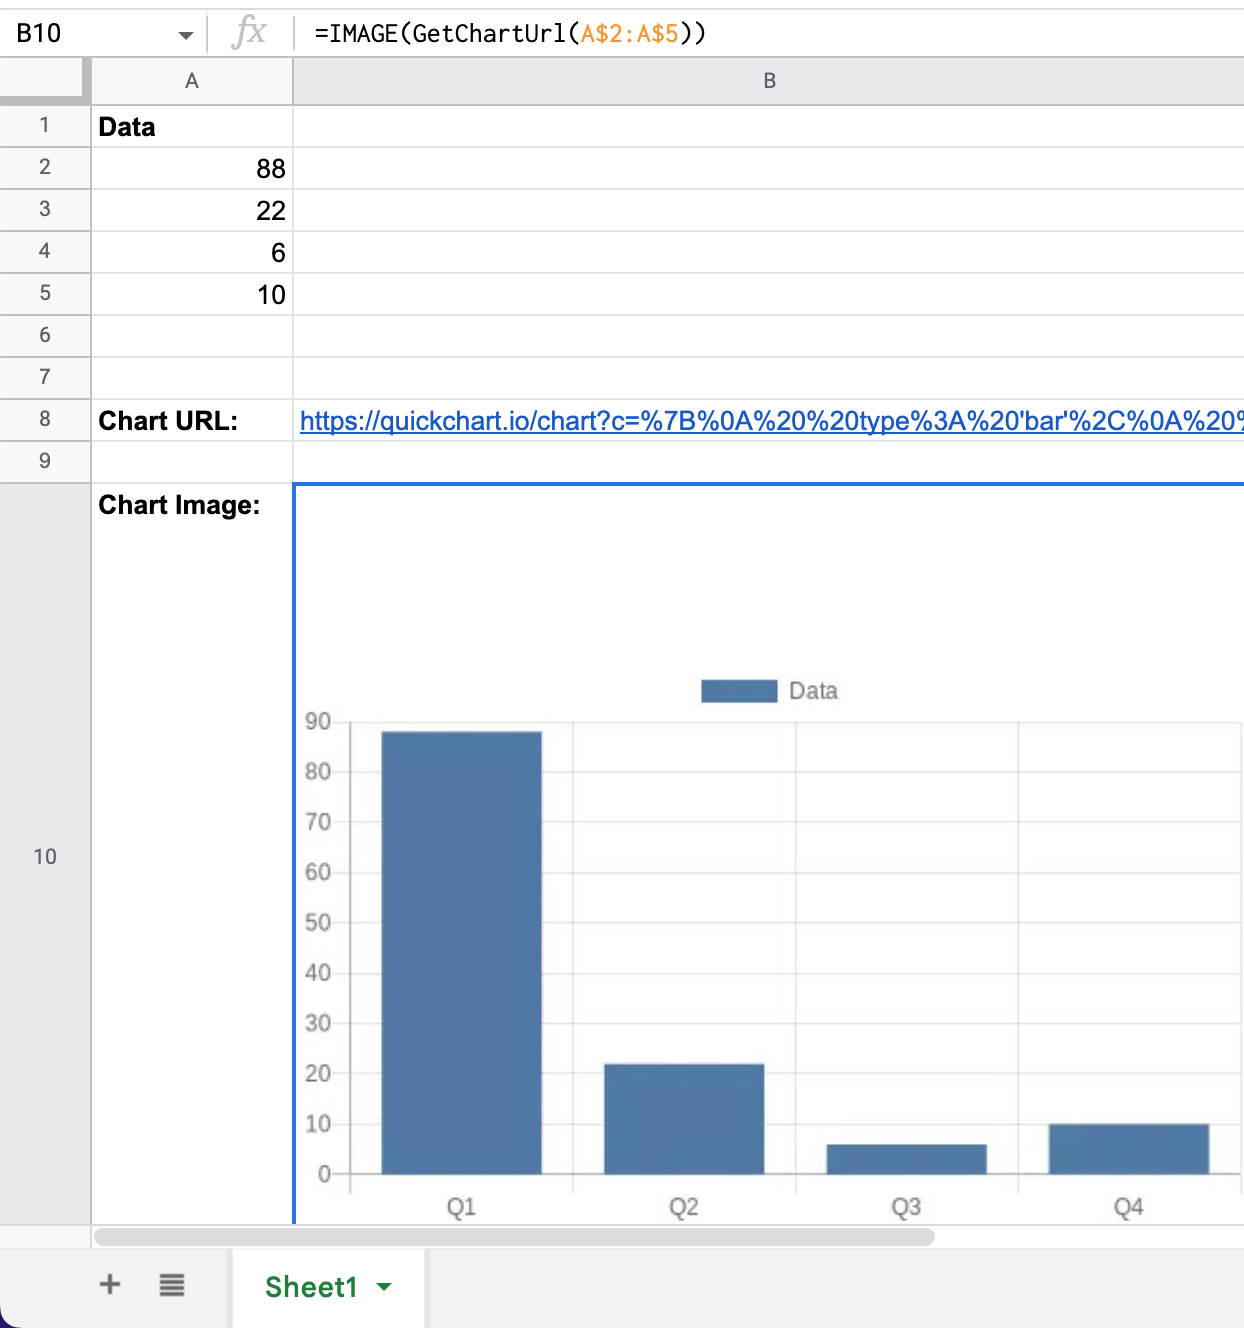Select the Chart URL label cell
Screen dimensions: 1244x1328
point(192,421)
